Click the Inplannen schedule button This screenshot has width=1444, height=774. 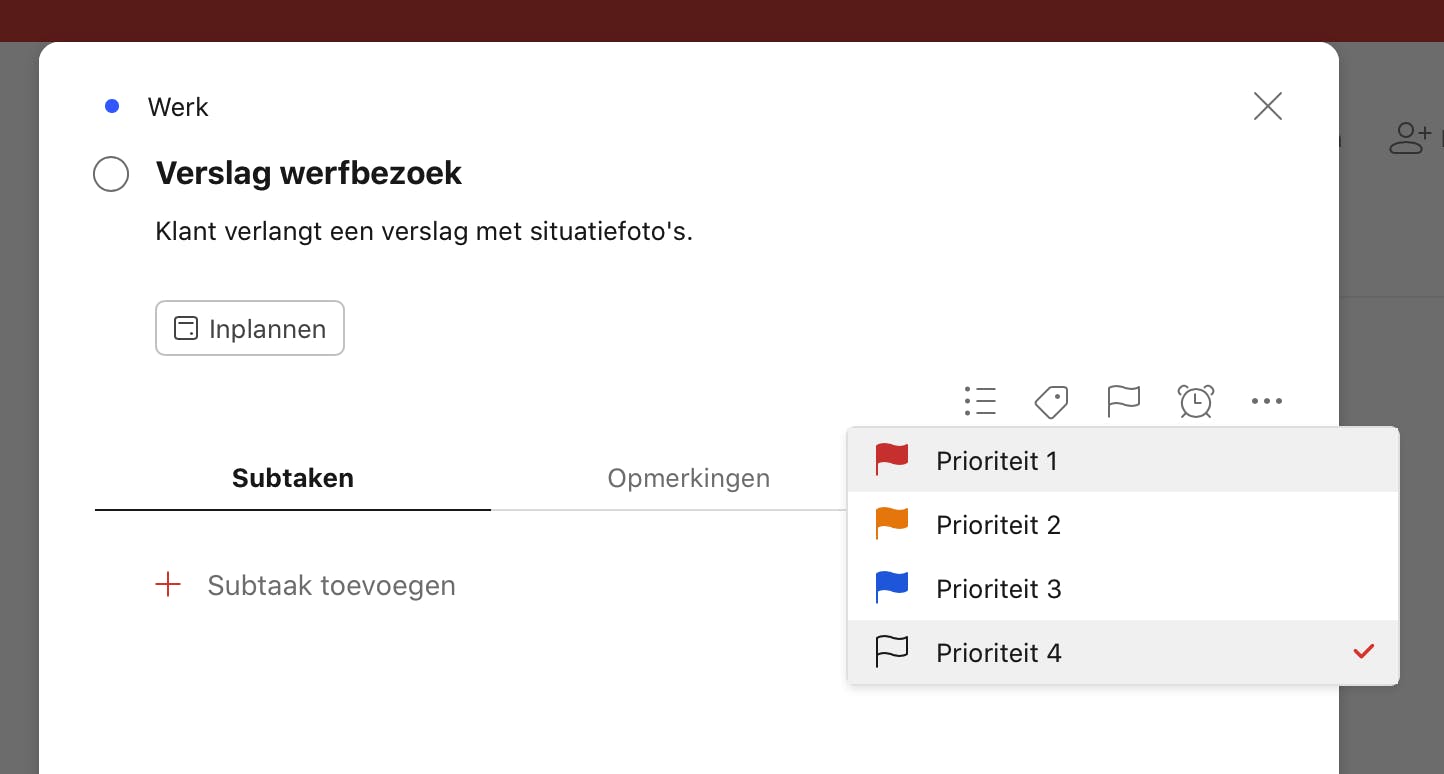coord(250,328)
